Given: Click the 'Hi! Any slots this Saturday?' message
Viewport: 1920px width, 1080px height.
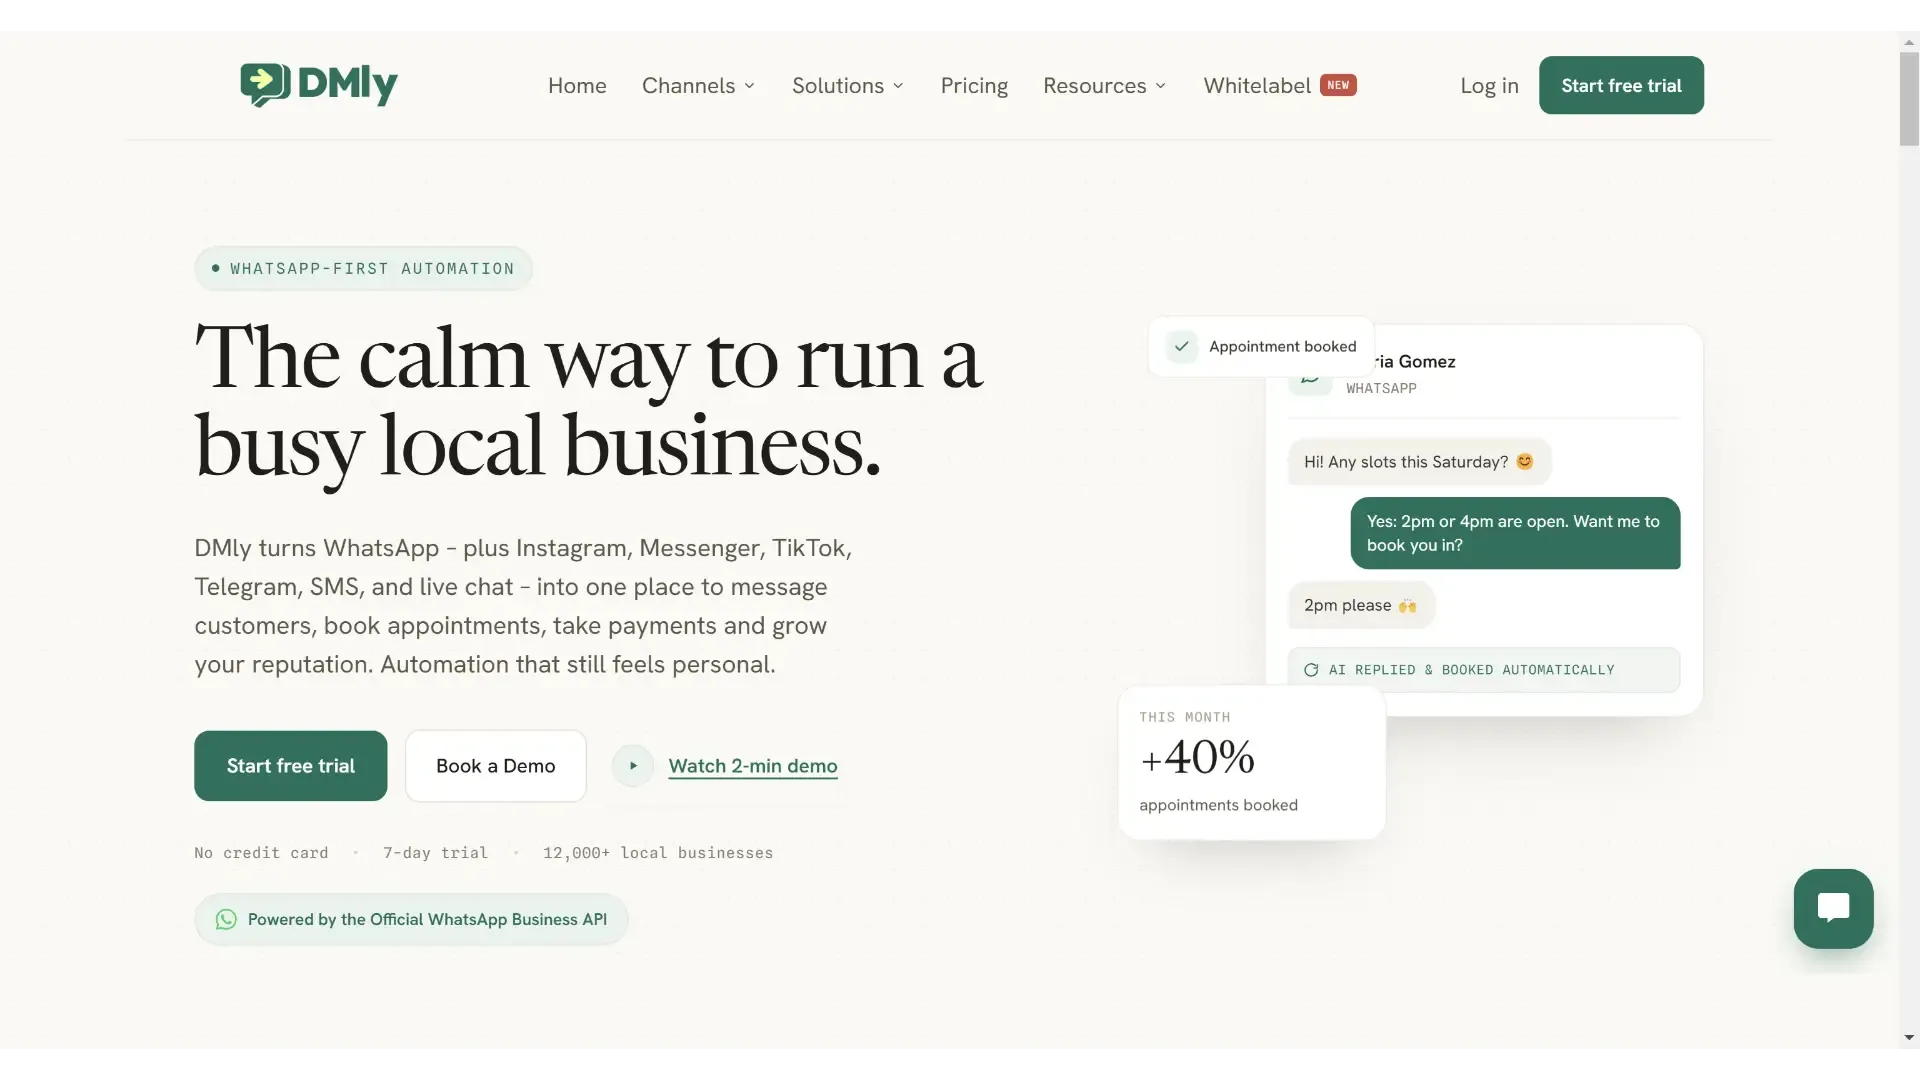Looking at the screenshot, I should coord(1419,461).
